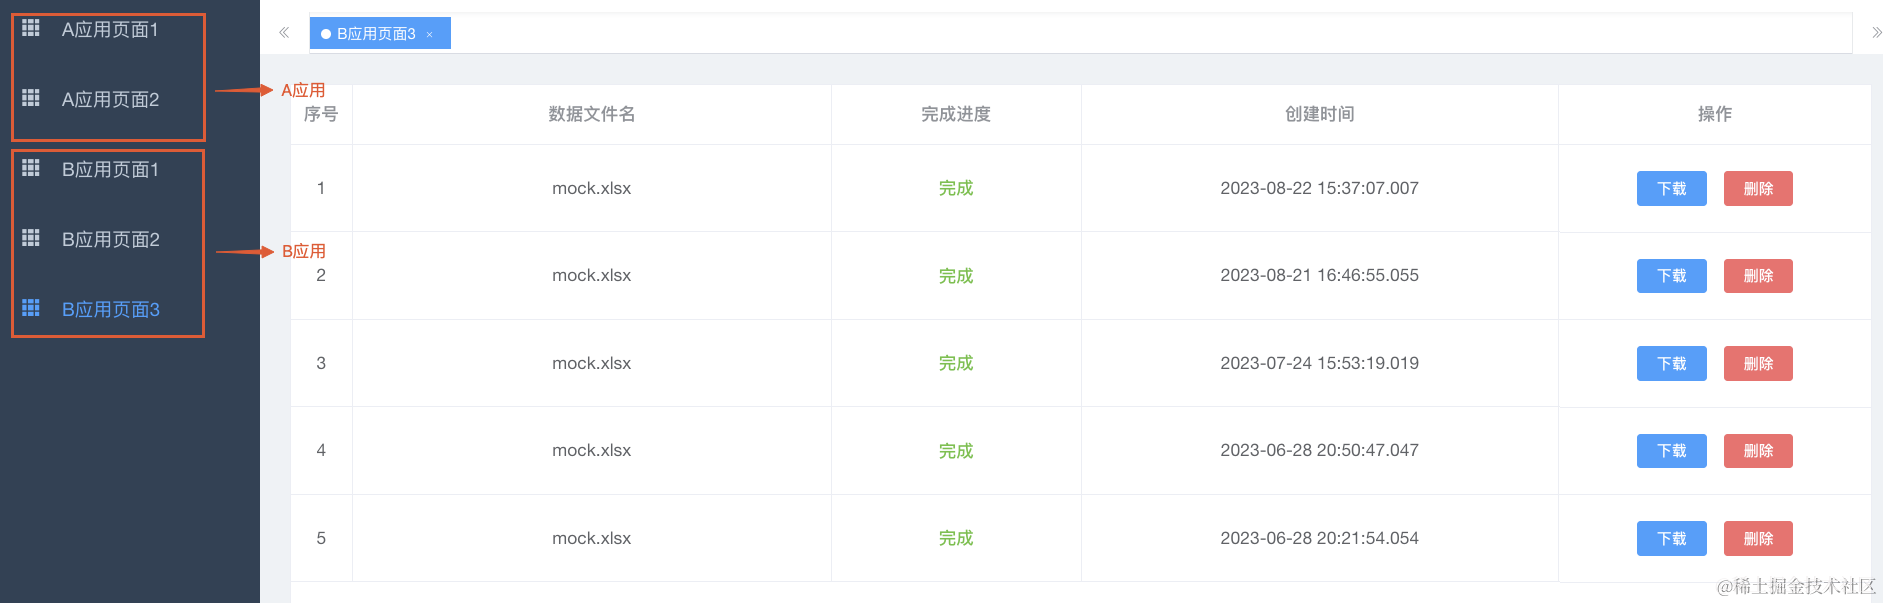Download the file created 2023-06-28 20:50:47
This screenshot has width=1883, height=603.
(1671, 451)
